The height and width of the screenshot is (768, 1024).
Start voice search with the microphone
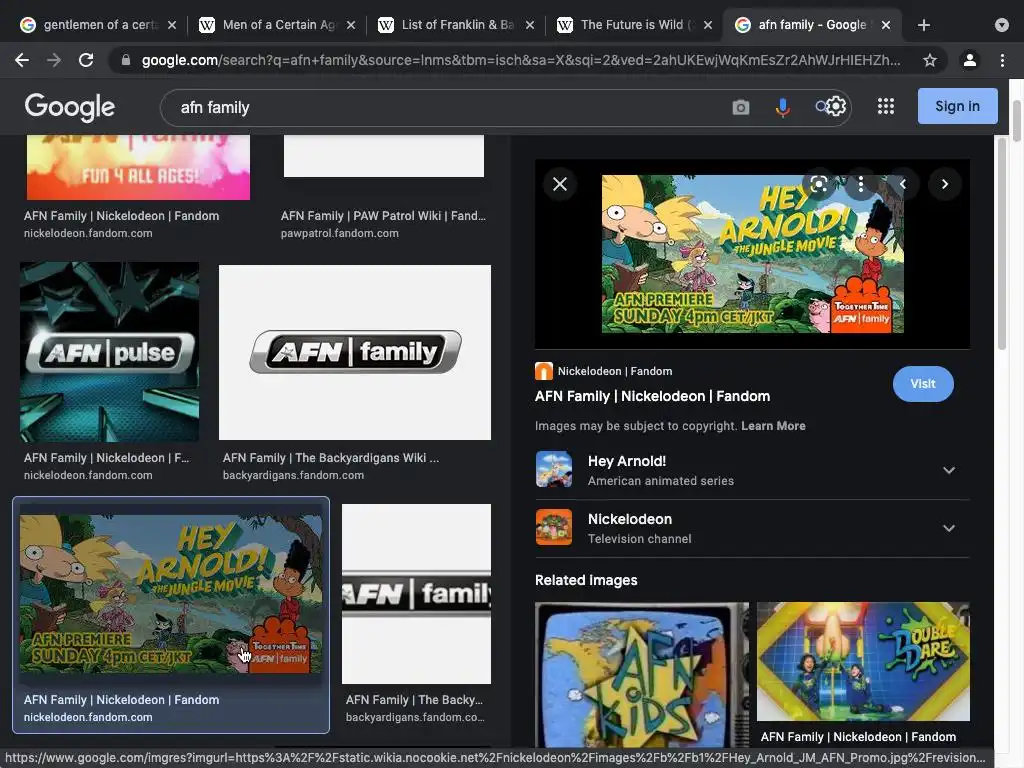782,107
